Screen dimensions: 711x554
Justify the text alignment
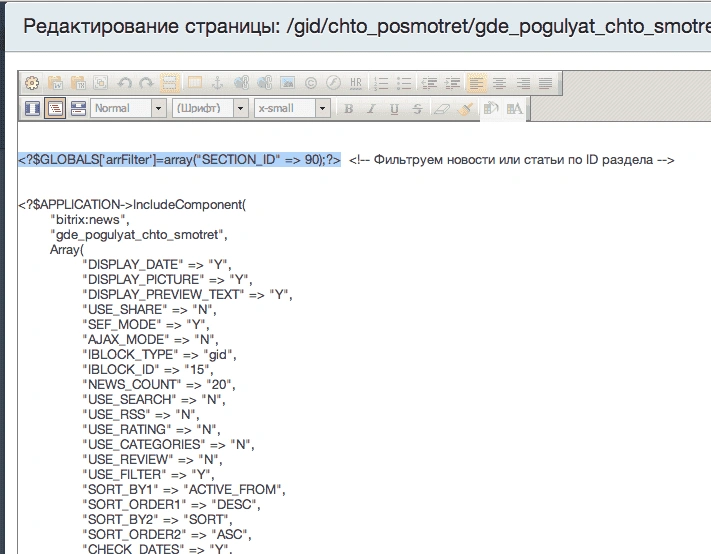545,83
